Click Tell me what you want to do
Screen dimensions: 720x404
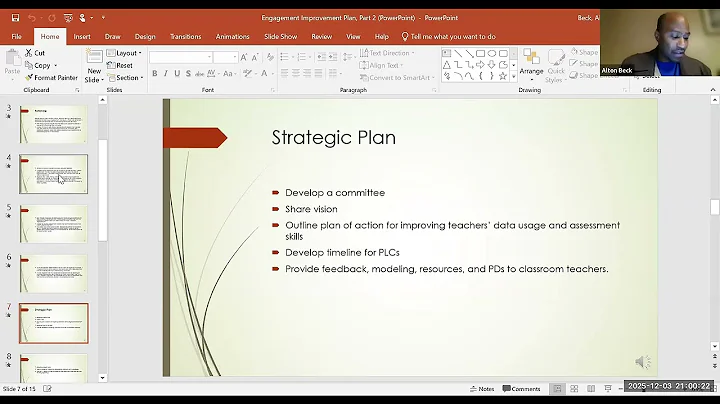point(448,37)
